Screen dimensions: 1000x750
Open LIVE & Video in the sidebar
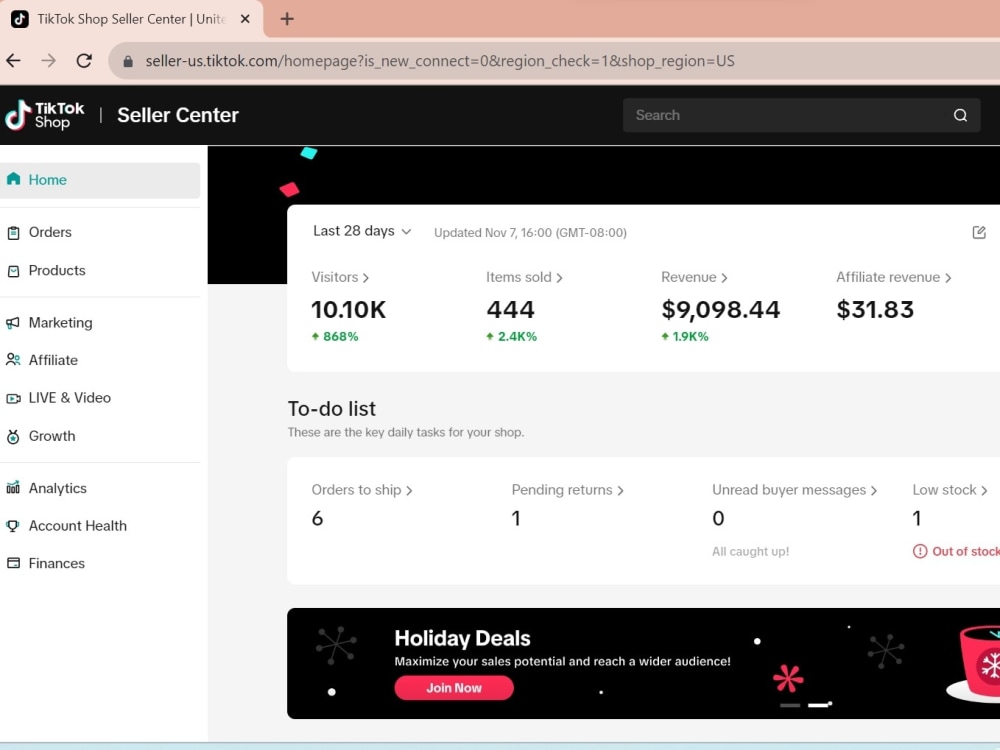[100, 398]
